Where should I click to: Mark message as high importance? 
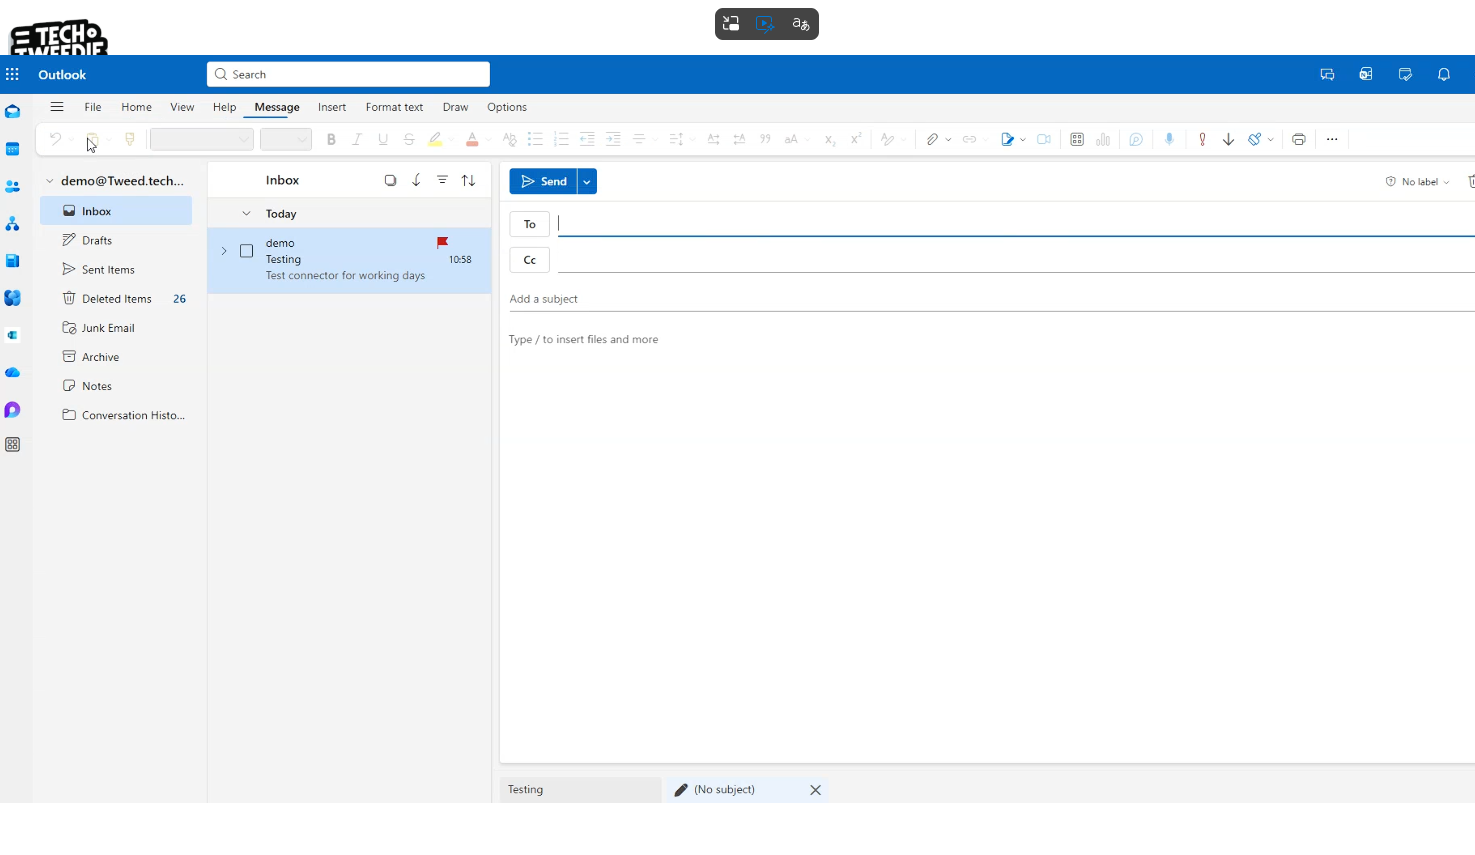click(1202, 140)
